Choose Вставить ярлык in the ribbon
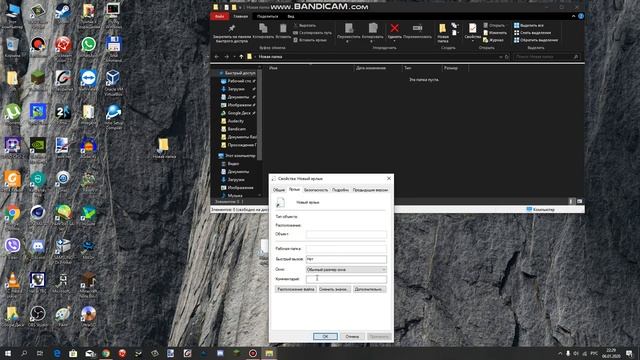Image resolution: width=640 pixels, height=360 pixels. [310, 40]
